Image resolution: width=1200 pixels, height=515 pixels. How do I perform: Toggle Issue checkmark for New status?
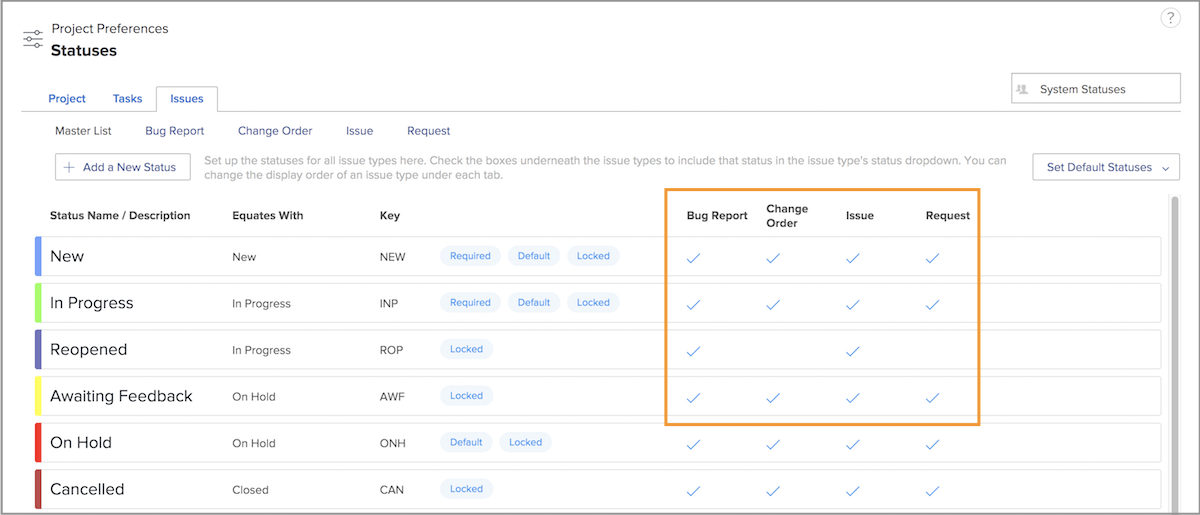(x=852, y=257)
